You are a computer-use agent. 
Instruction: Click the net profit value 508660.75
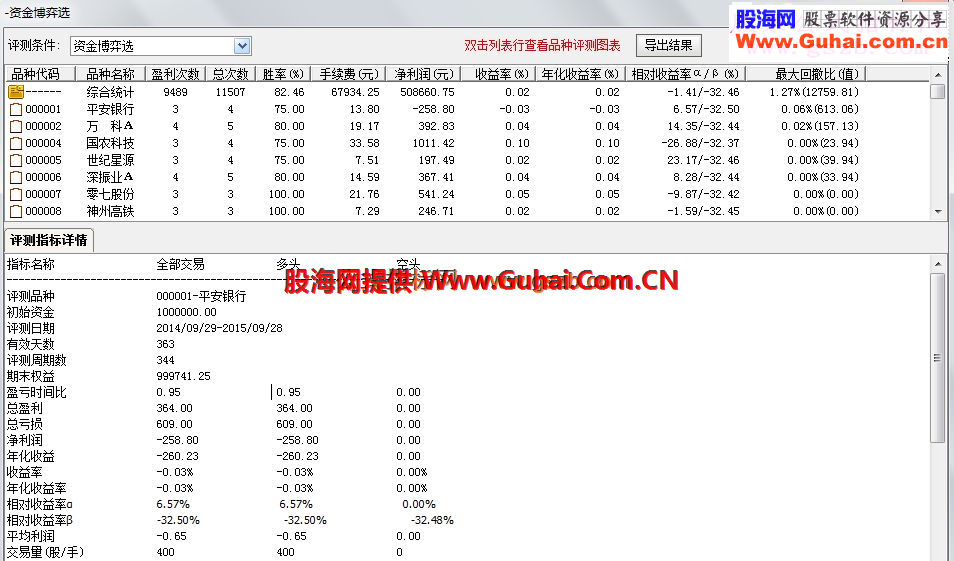click(427, 92)
